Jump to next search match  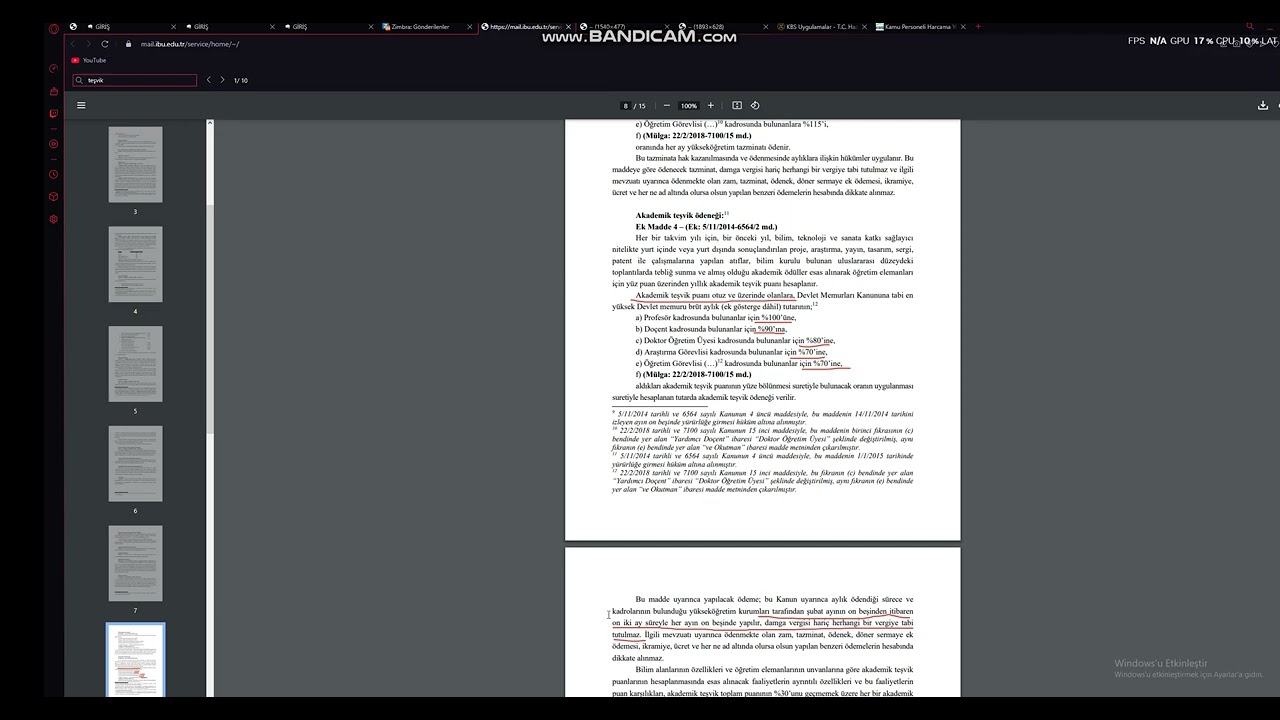222,80
